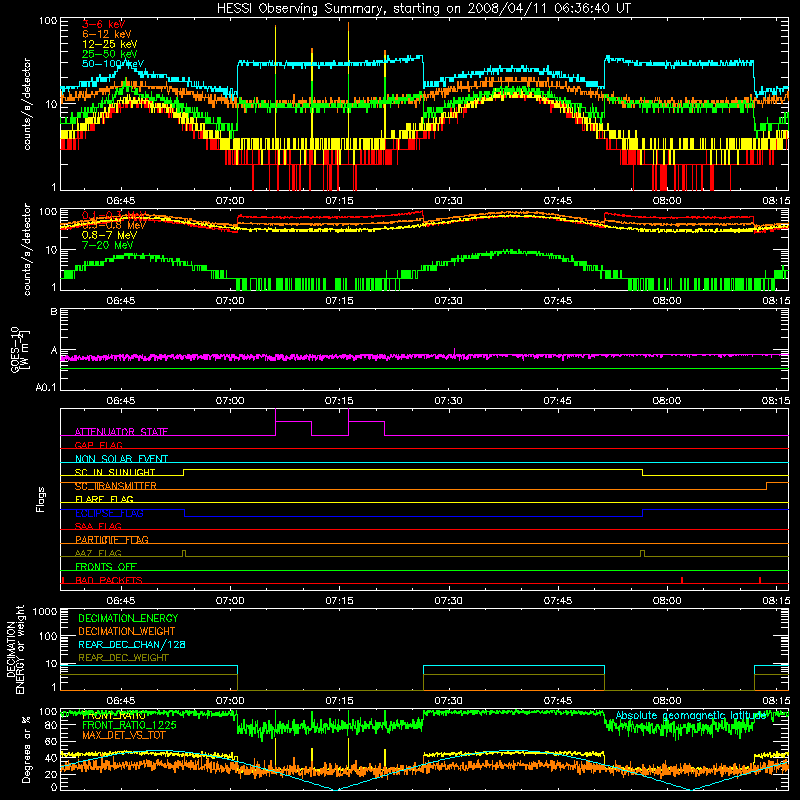Click the SAA_FLAG label
800x800 pixels.
tap(98, 526)
